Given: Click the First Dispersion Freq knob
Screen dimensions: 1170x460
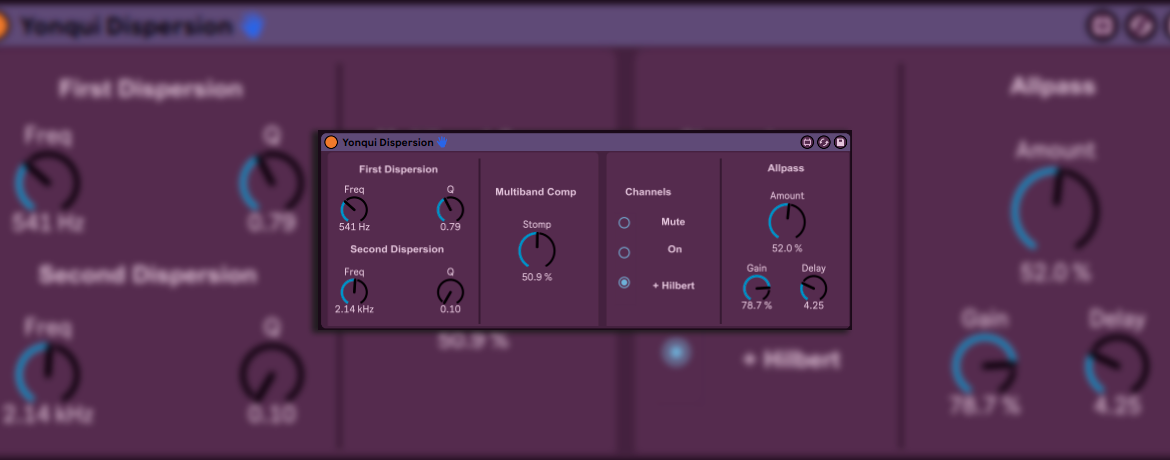Looking at the screenshot, I should click(354, 210).
